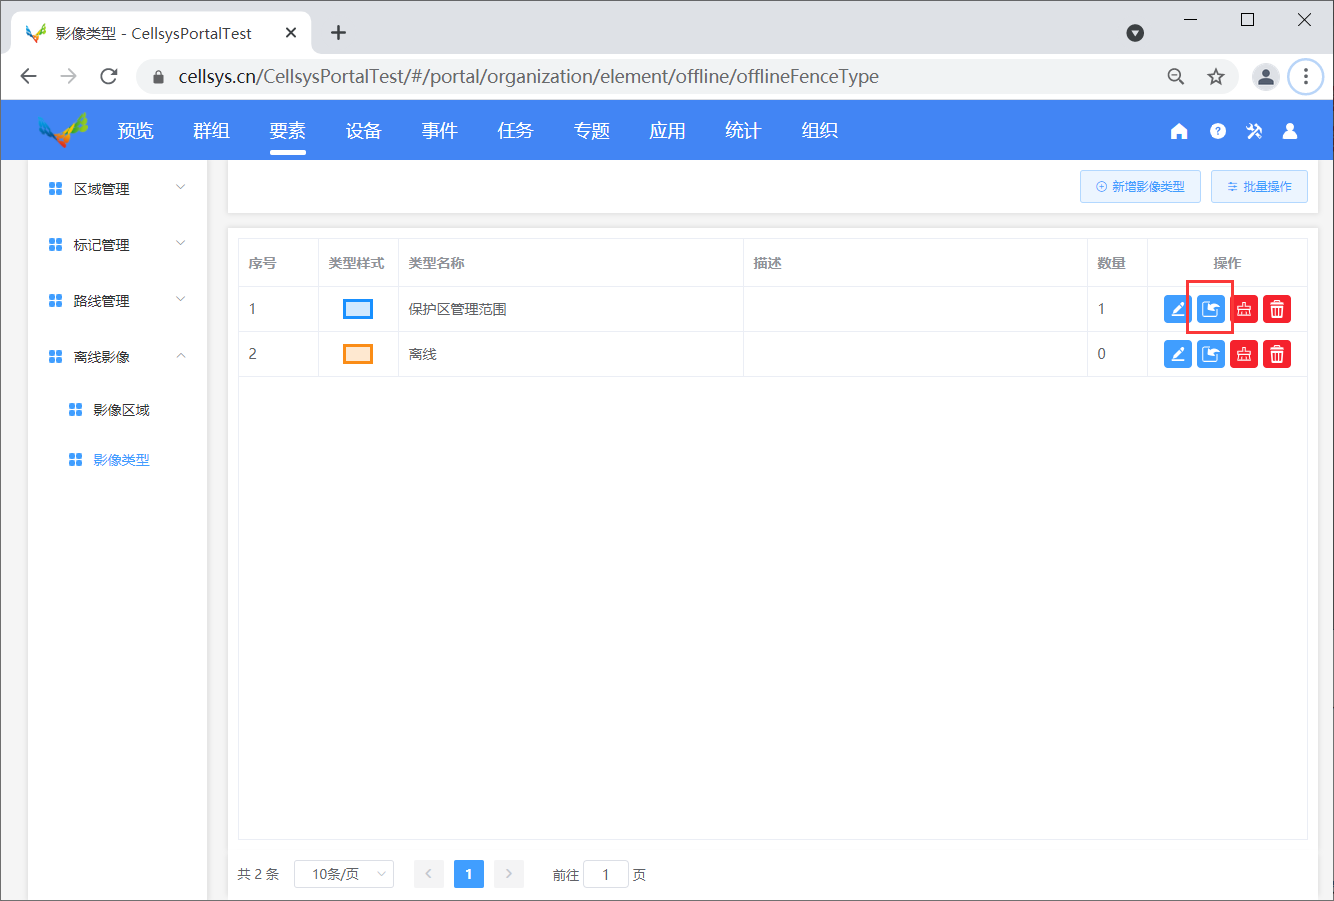Open Chrome profile avatar icon
Screen dimensions: 1334x901
1266,77
